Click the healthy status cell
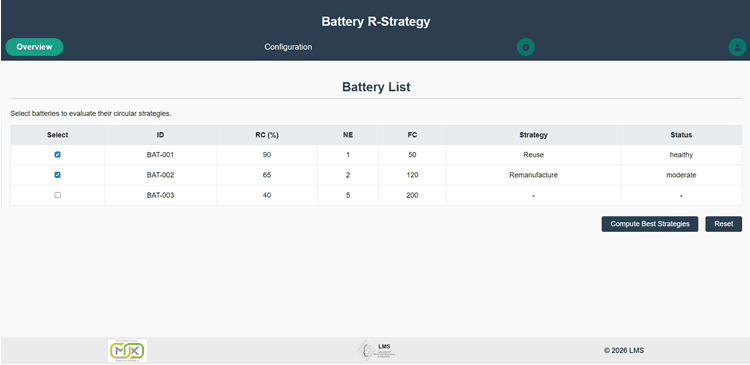Screen dimensions: 750x365 coord(681,155)
